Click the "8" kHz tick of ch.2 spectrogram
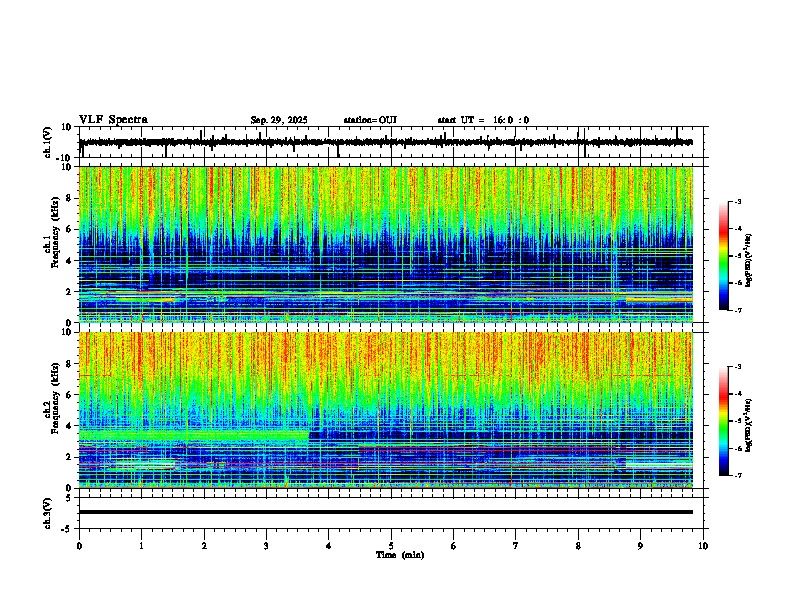792x612 pixels. point(70,364)
